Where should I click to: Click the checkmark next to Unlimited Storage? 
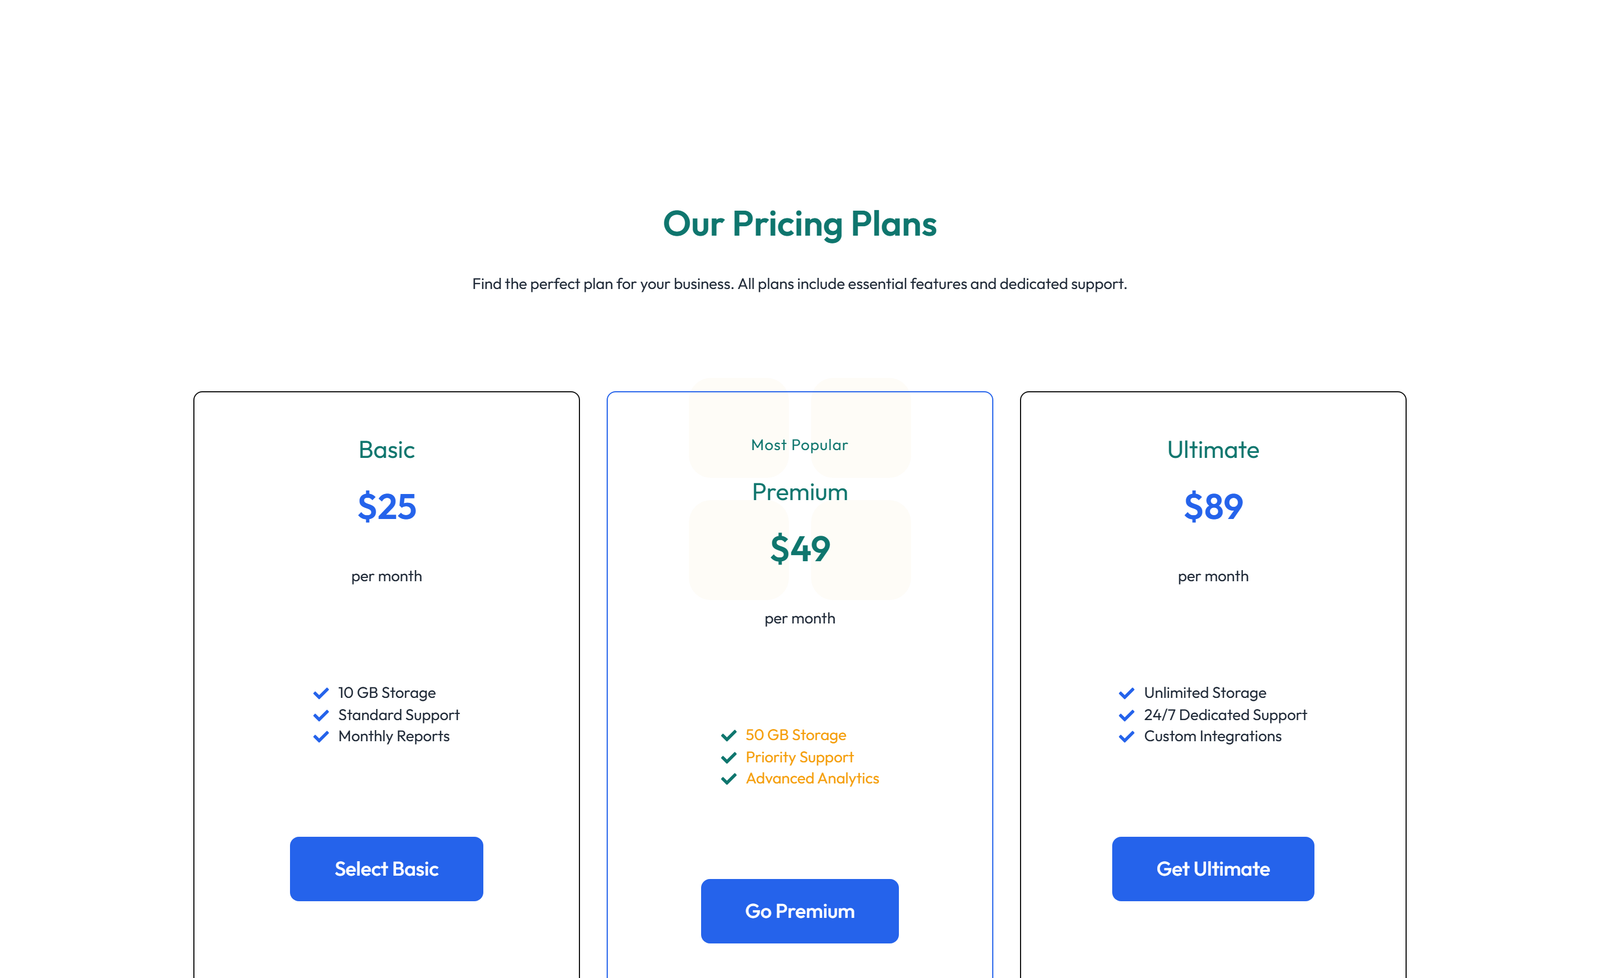(x=1127, y=692)
